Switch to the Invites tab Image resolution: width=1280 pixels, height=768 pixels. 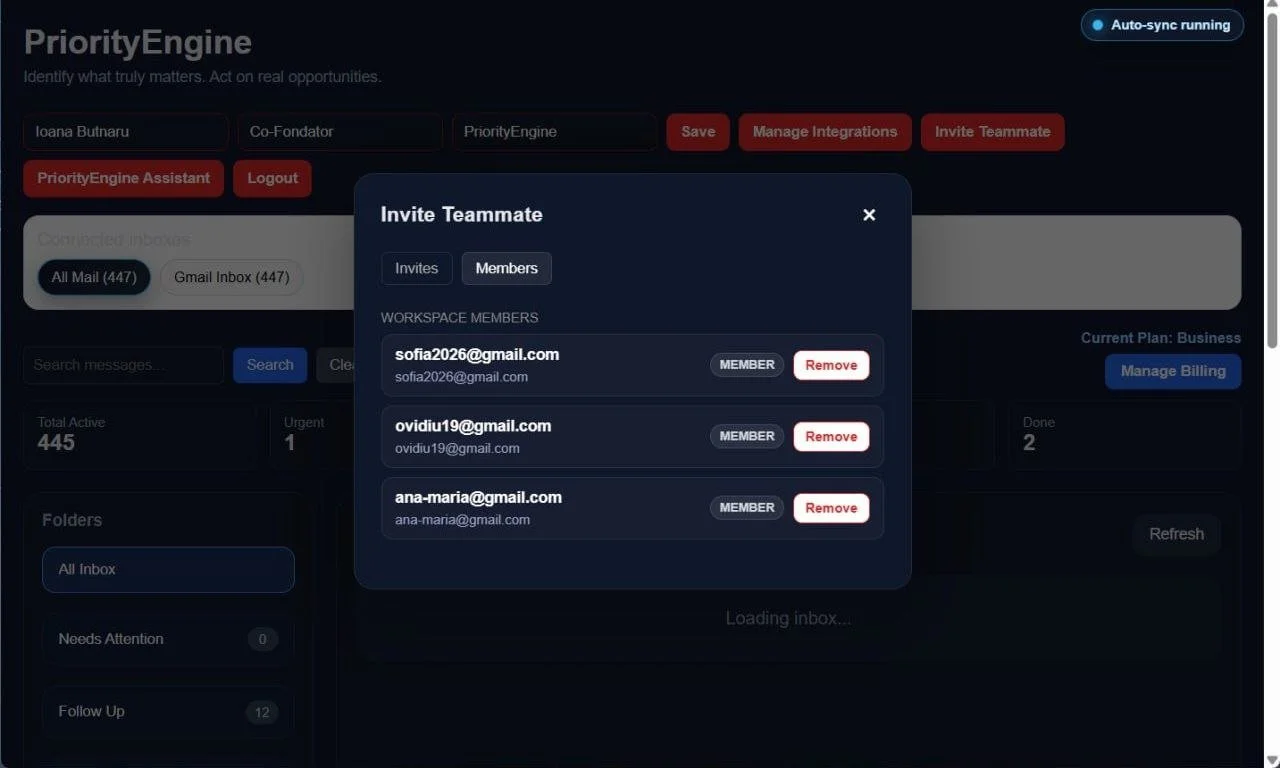[416, 268]
